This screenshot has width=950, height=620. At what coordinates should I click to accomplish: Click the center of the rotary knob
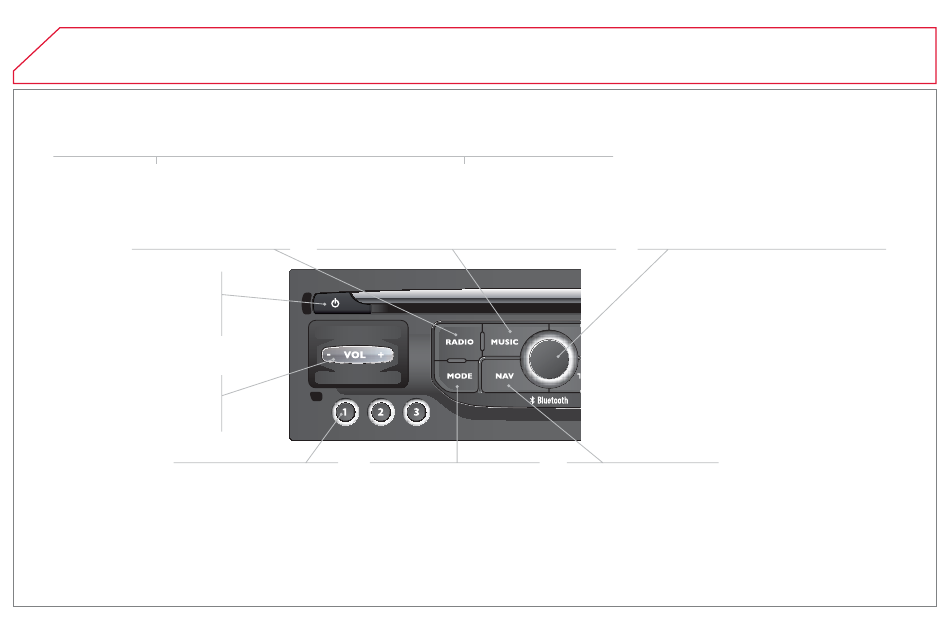[549, 359]
